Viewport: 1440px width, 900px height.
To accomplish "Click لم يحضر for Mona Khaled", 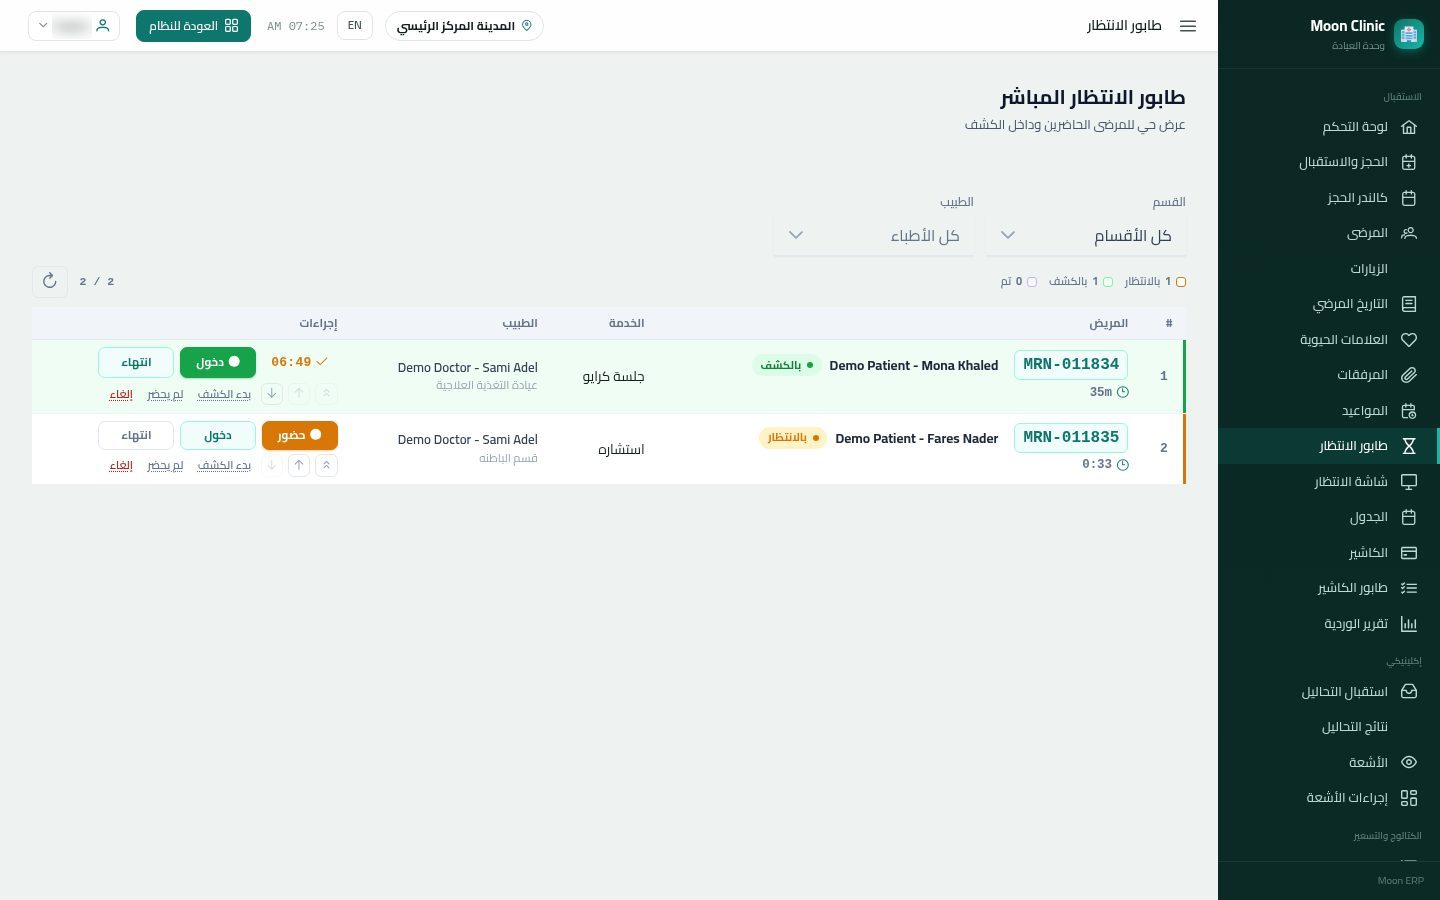I will pyautogui.click(x=165, y=395).
